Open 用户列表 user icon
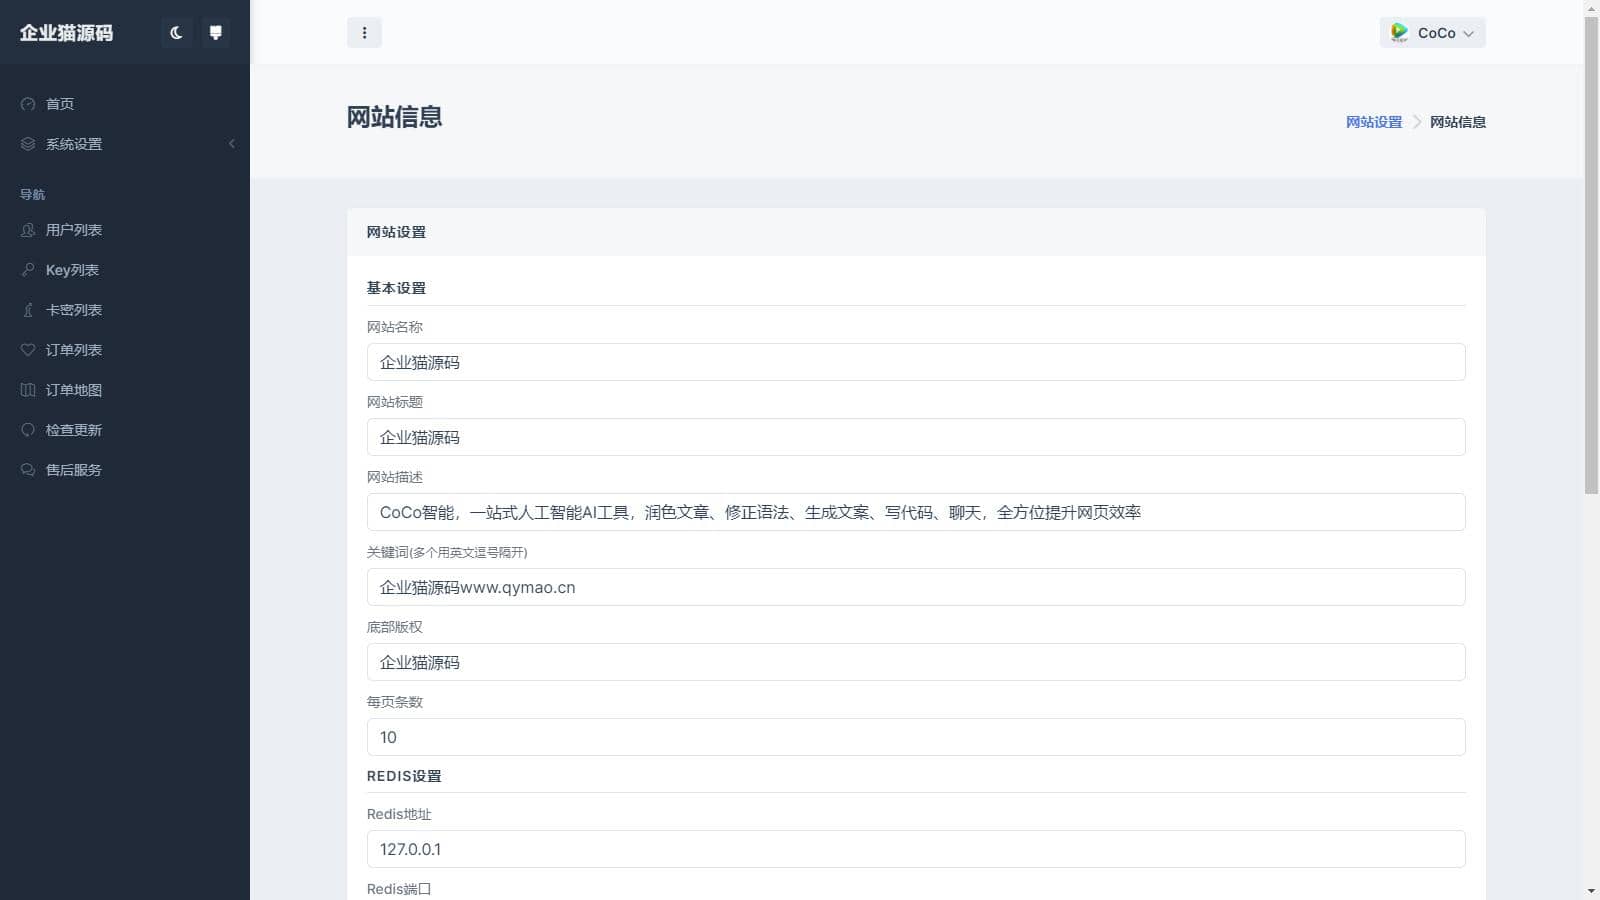This screenshot has height=900, width=1600. click(28, 230)
